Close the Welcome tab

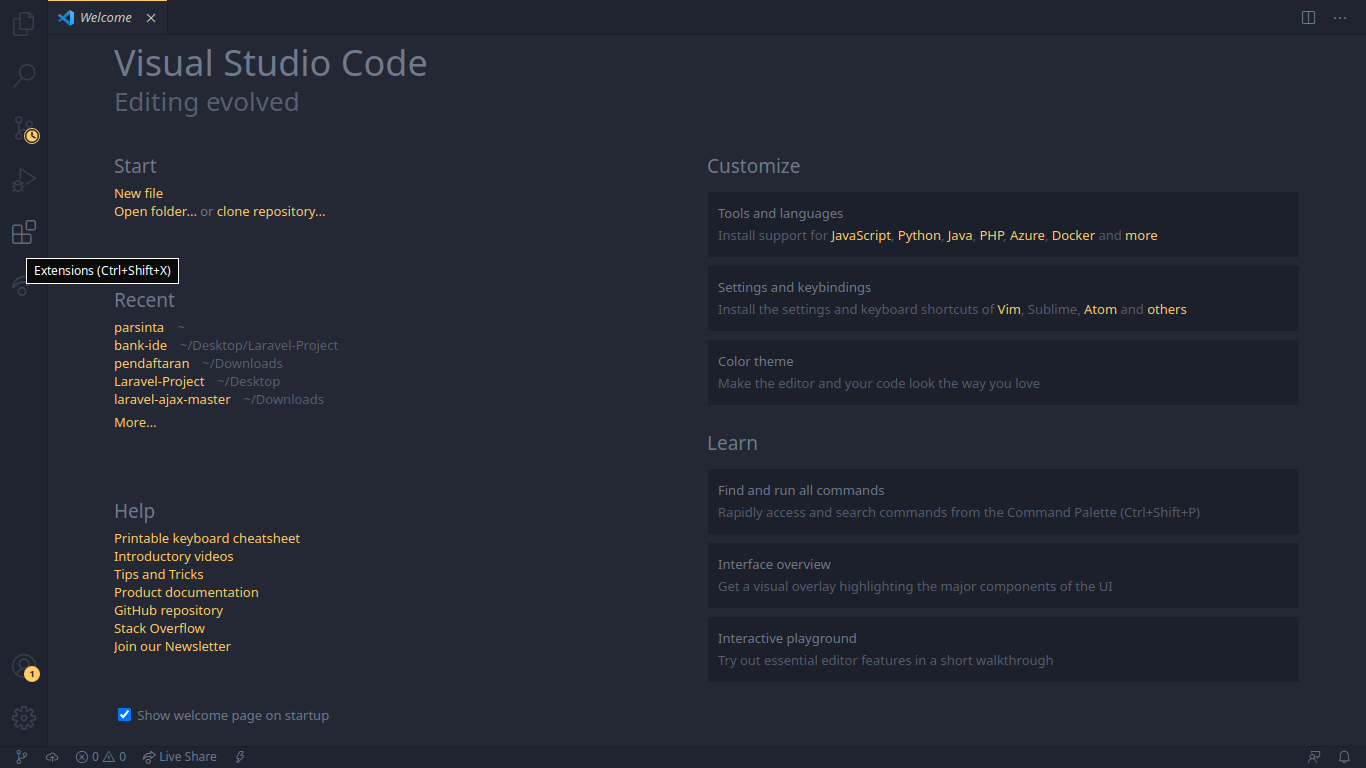tap(151, 18)
